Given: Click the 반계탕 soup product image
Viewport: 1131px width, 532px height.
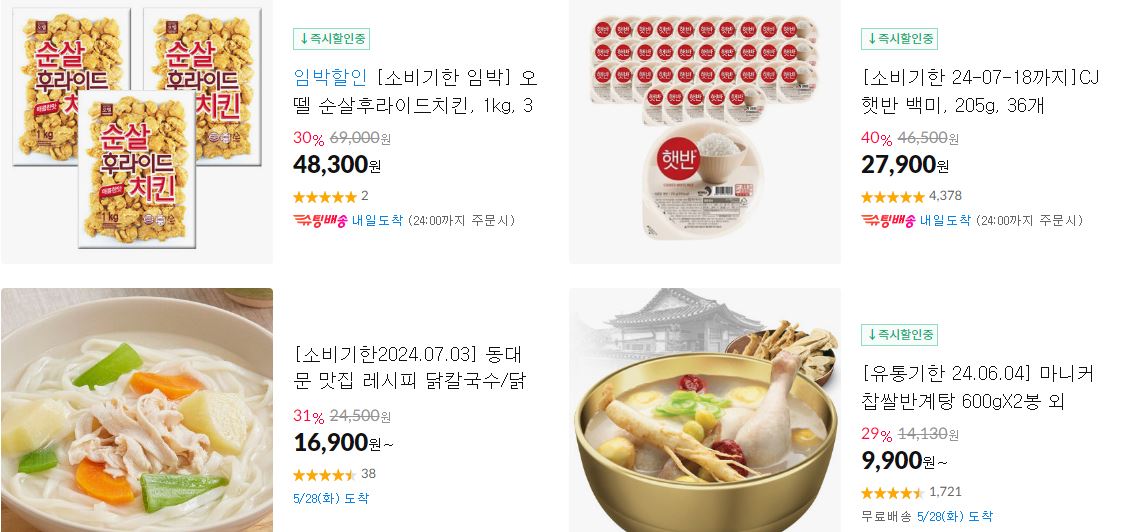Looking at the screenshot, I should [x=705, y=410].
